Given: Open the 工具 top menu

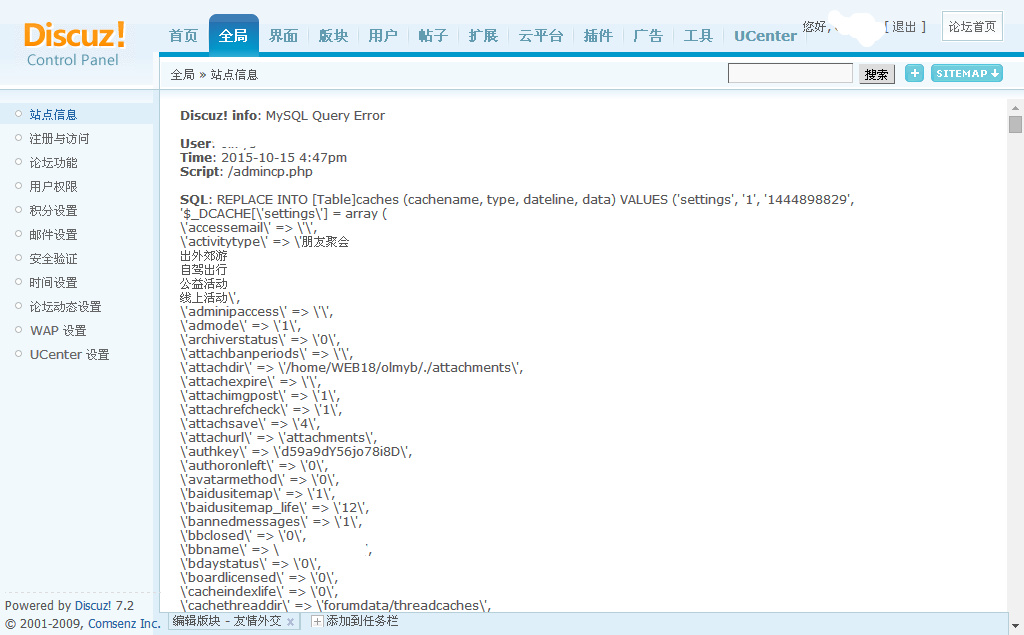Looking at the screenshot, I should pos(698,35).
